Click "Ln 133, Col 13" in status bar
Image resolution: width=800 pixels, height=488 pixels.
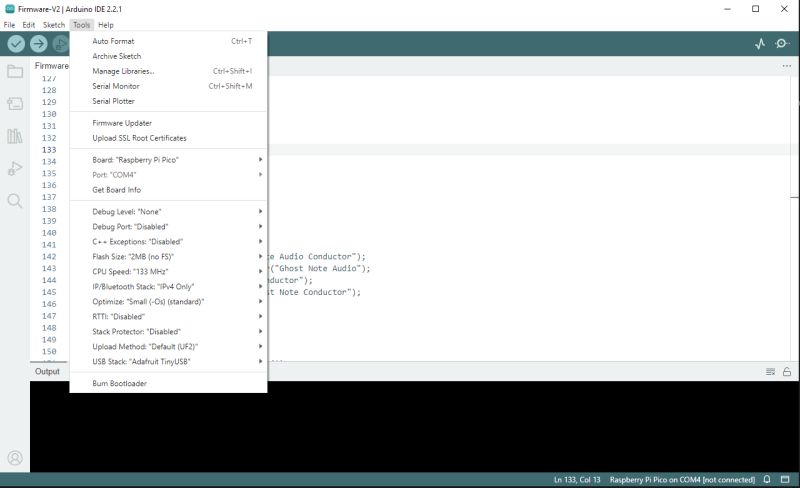[x=577, y=479]
